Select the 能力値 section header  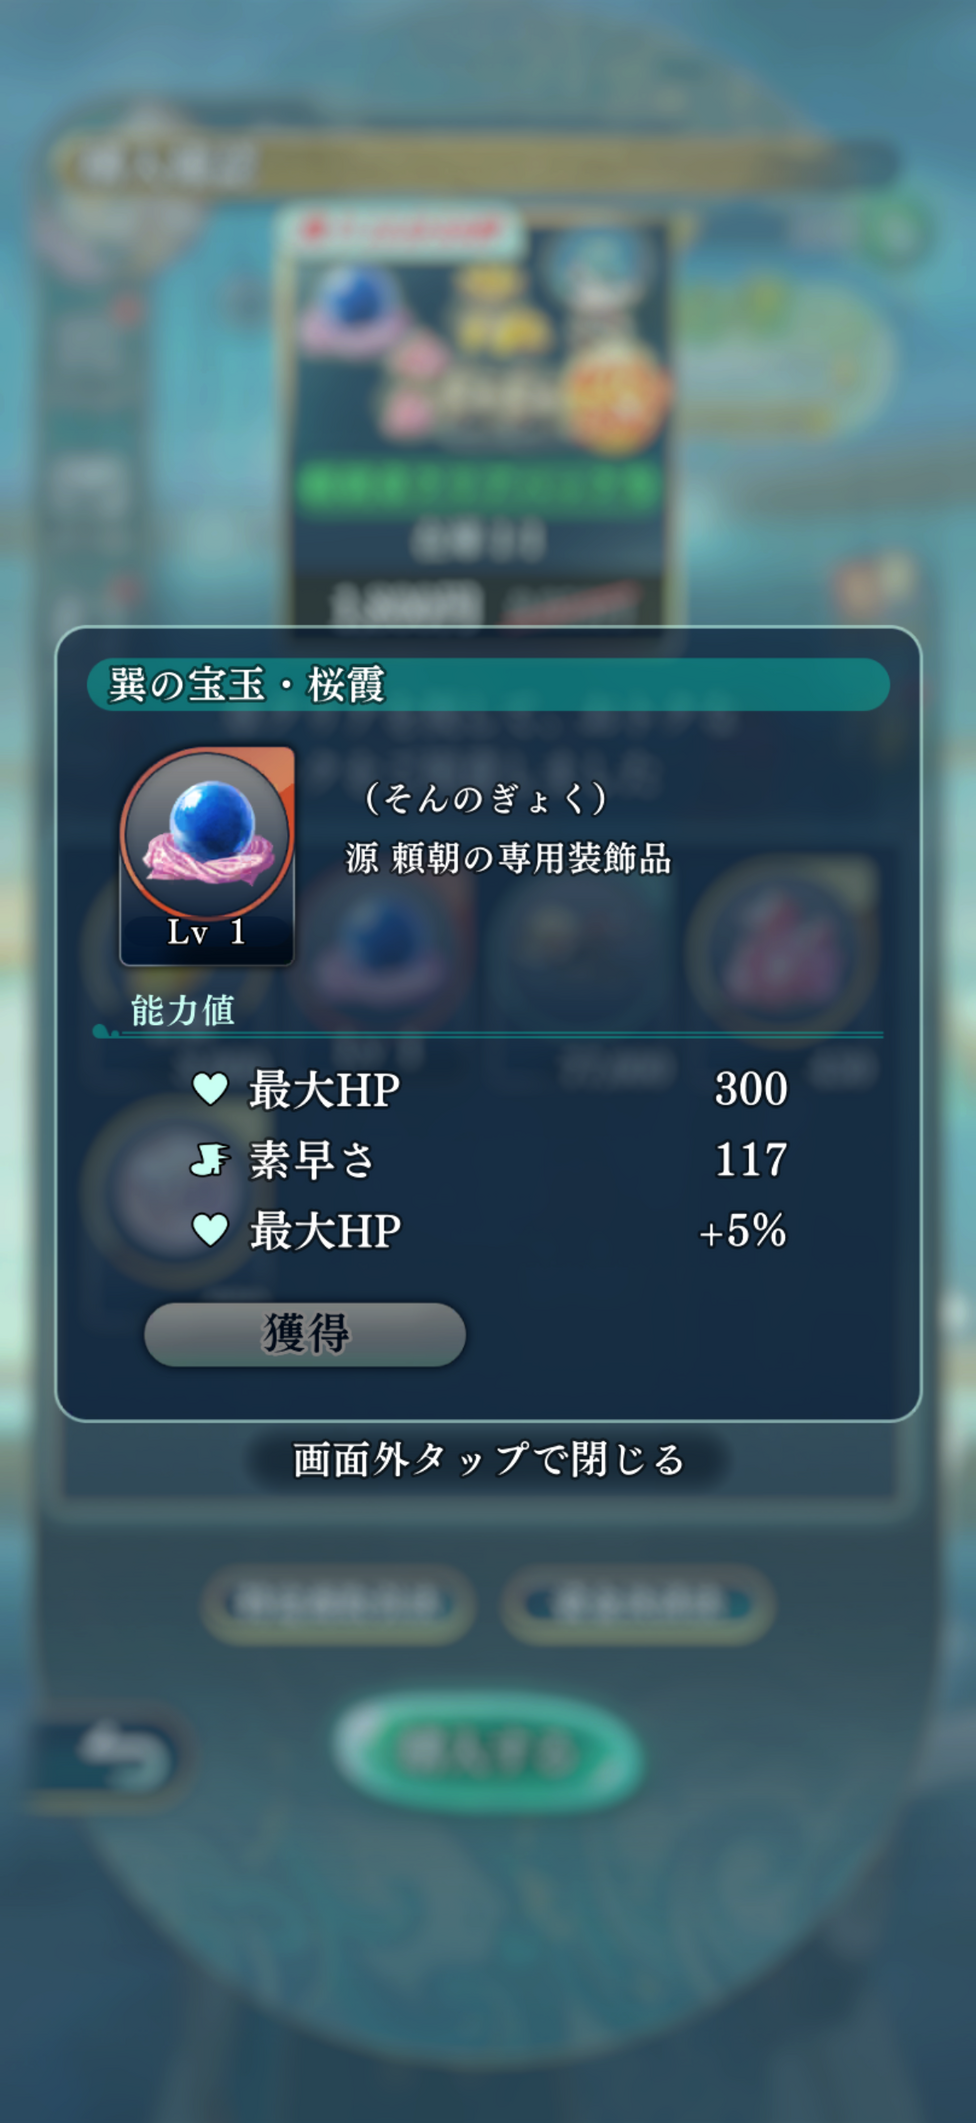click(183, 1010)
